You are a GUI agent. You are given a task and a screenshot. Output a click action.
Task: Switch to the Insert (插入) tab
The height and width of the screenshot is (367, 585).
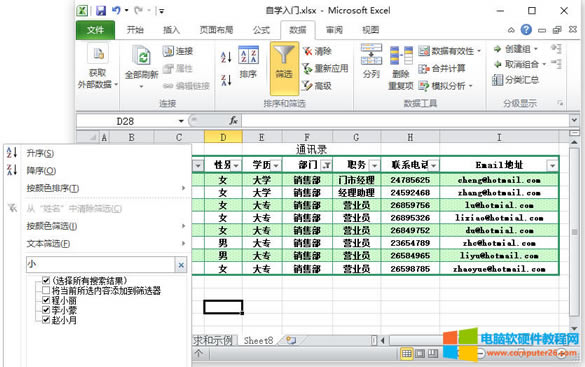pos(172,30)
